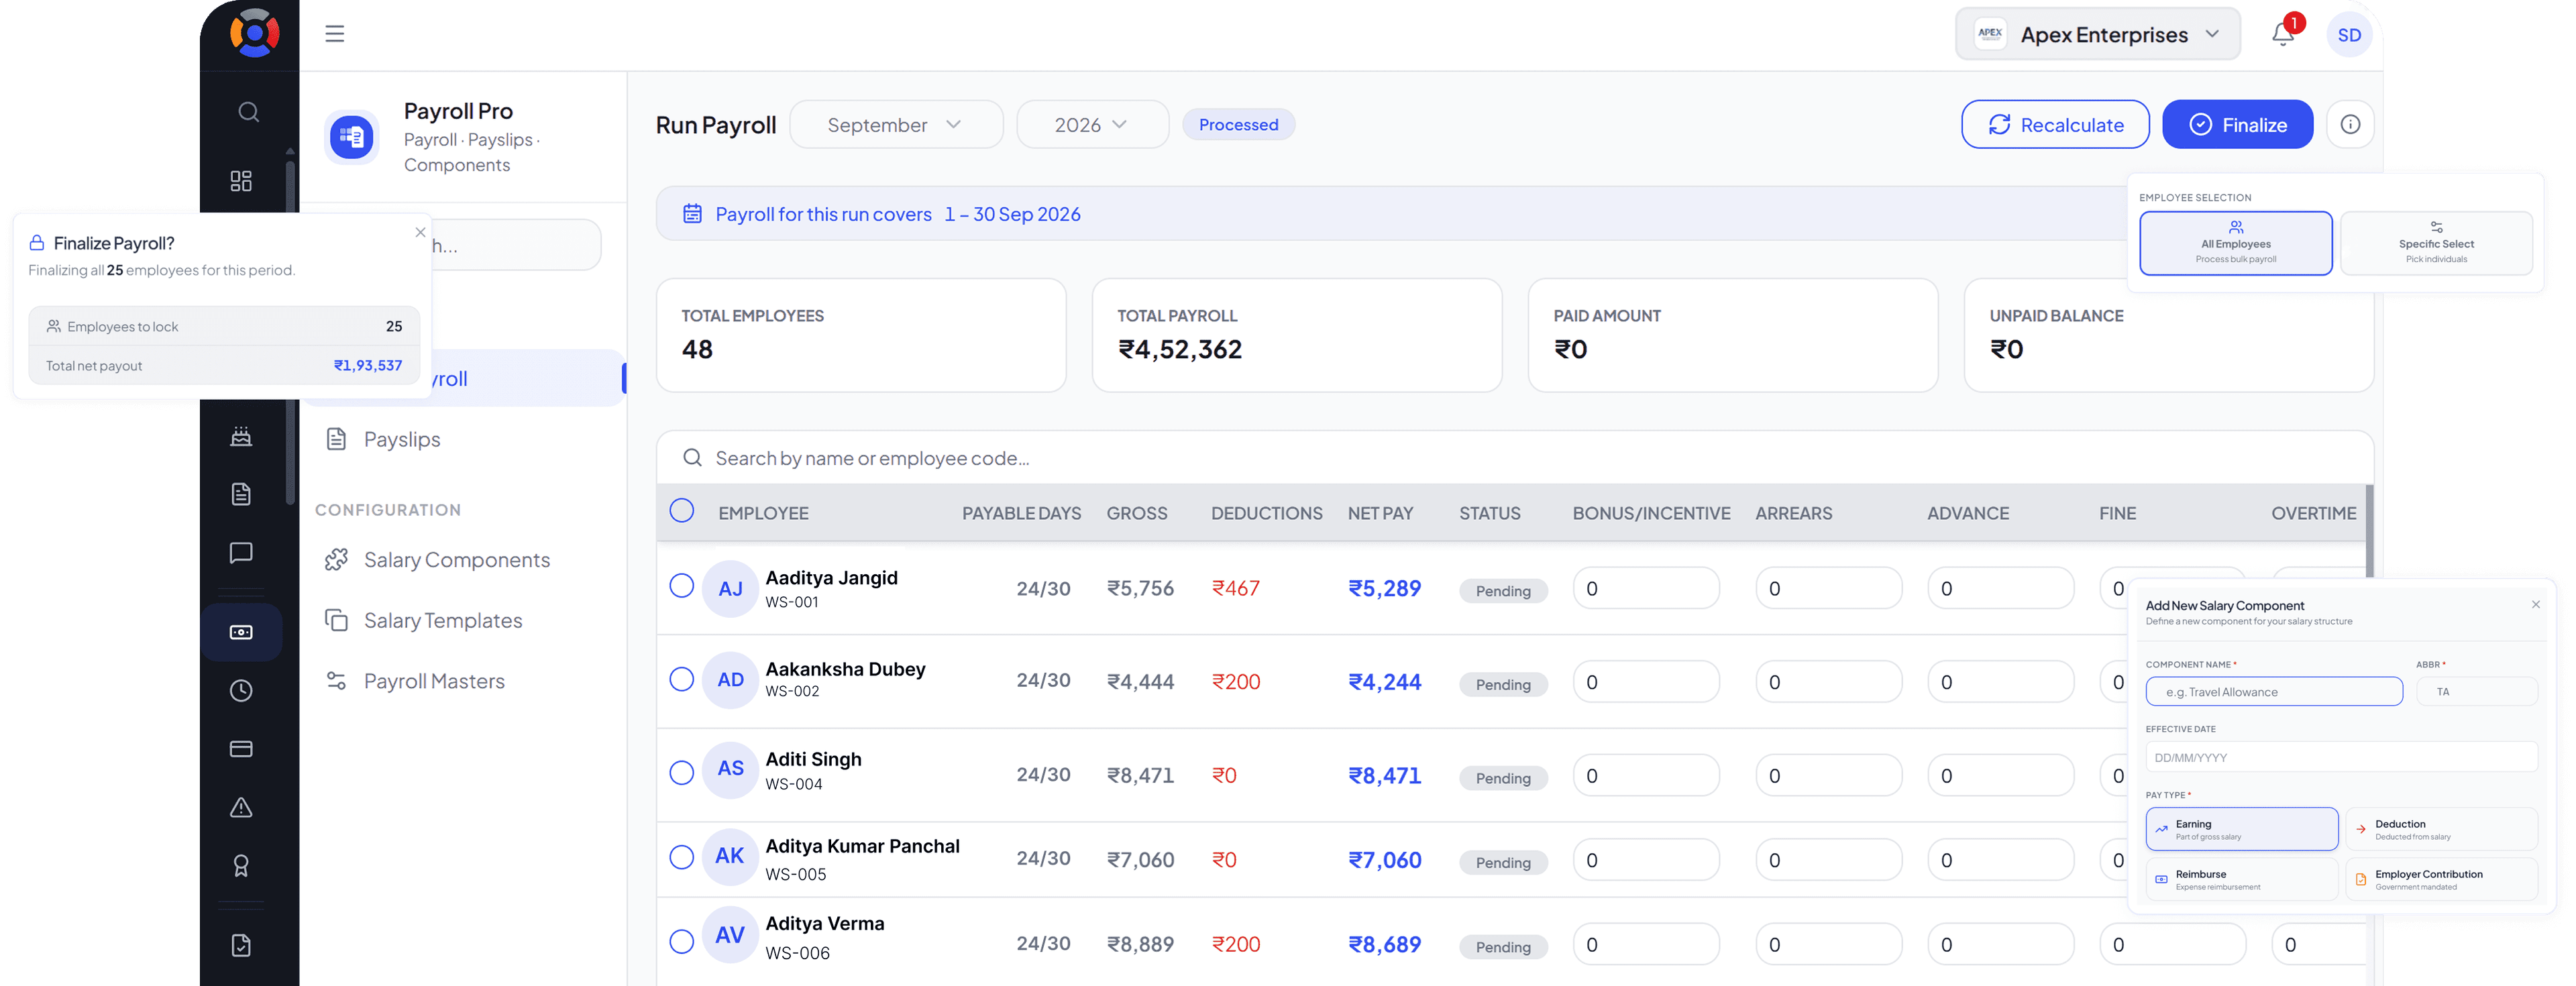Image resolution: width=2576 pixels, height=986 pixels.
Task: Select the Aditi Singh row checkbox
Action: coord(682,773)
